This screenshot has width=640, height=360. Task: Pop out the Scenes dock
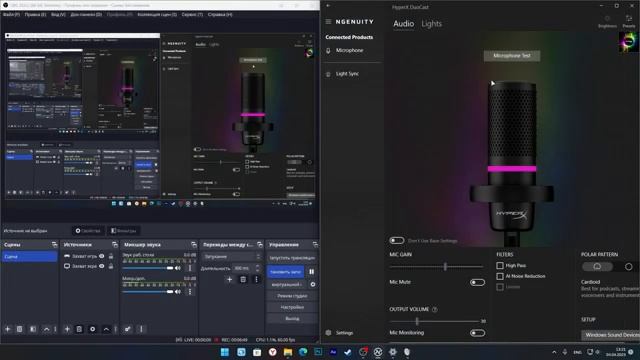point(54,244)
